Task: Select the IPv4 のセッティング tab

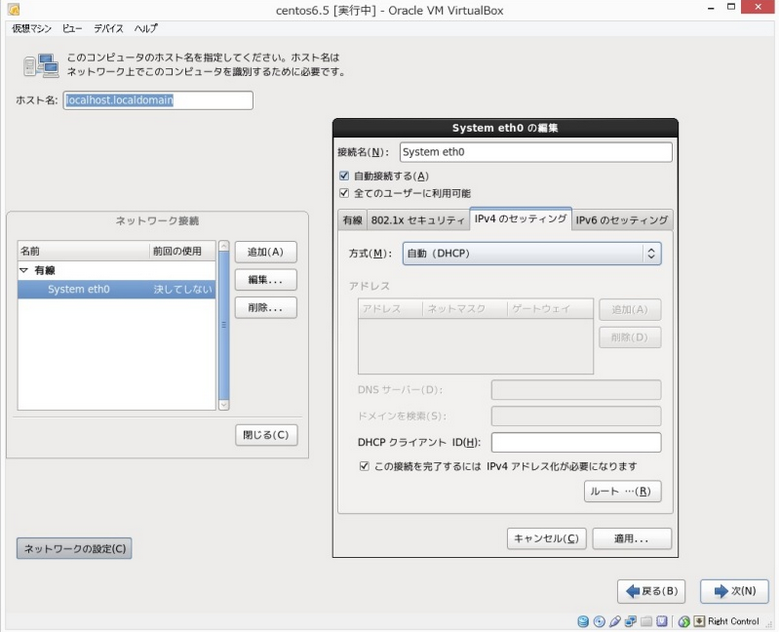Action: coord(521,219)
